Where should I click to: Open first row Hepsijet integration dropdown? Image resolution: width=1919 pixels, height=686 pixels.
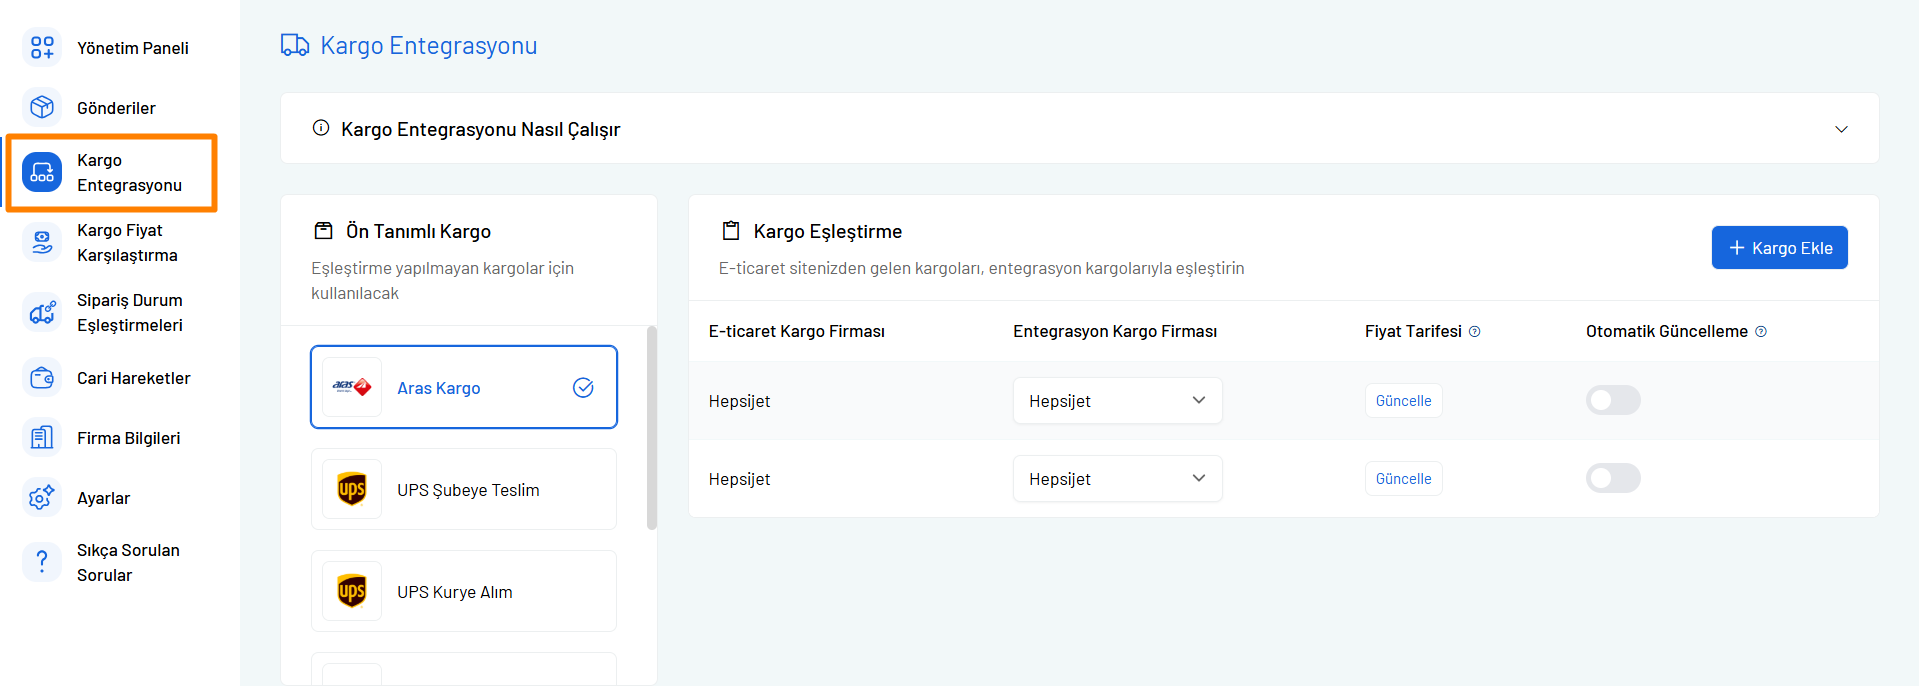coord(1117,401)
